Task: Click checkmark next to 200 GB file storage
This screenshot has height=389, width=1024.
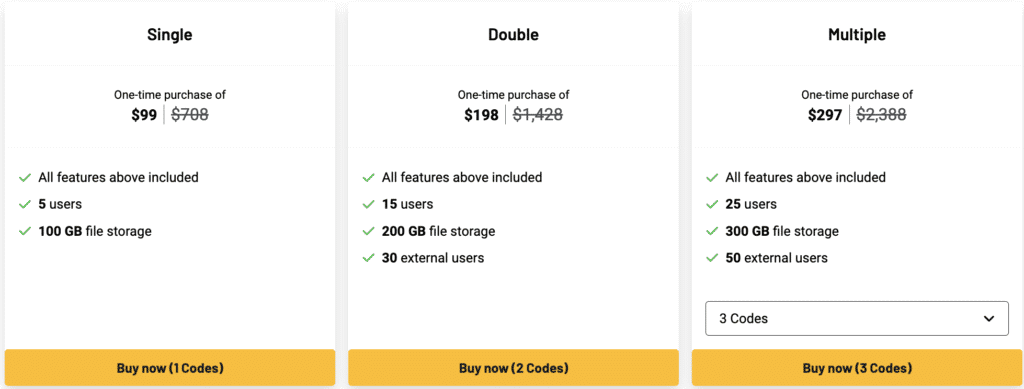Action: [x=368, y=231]
